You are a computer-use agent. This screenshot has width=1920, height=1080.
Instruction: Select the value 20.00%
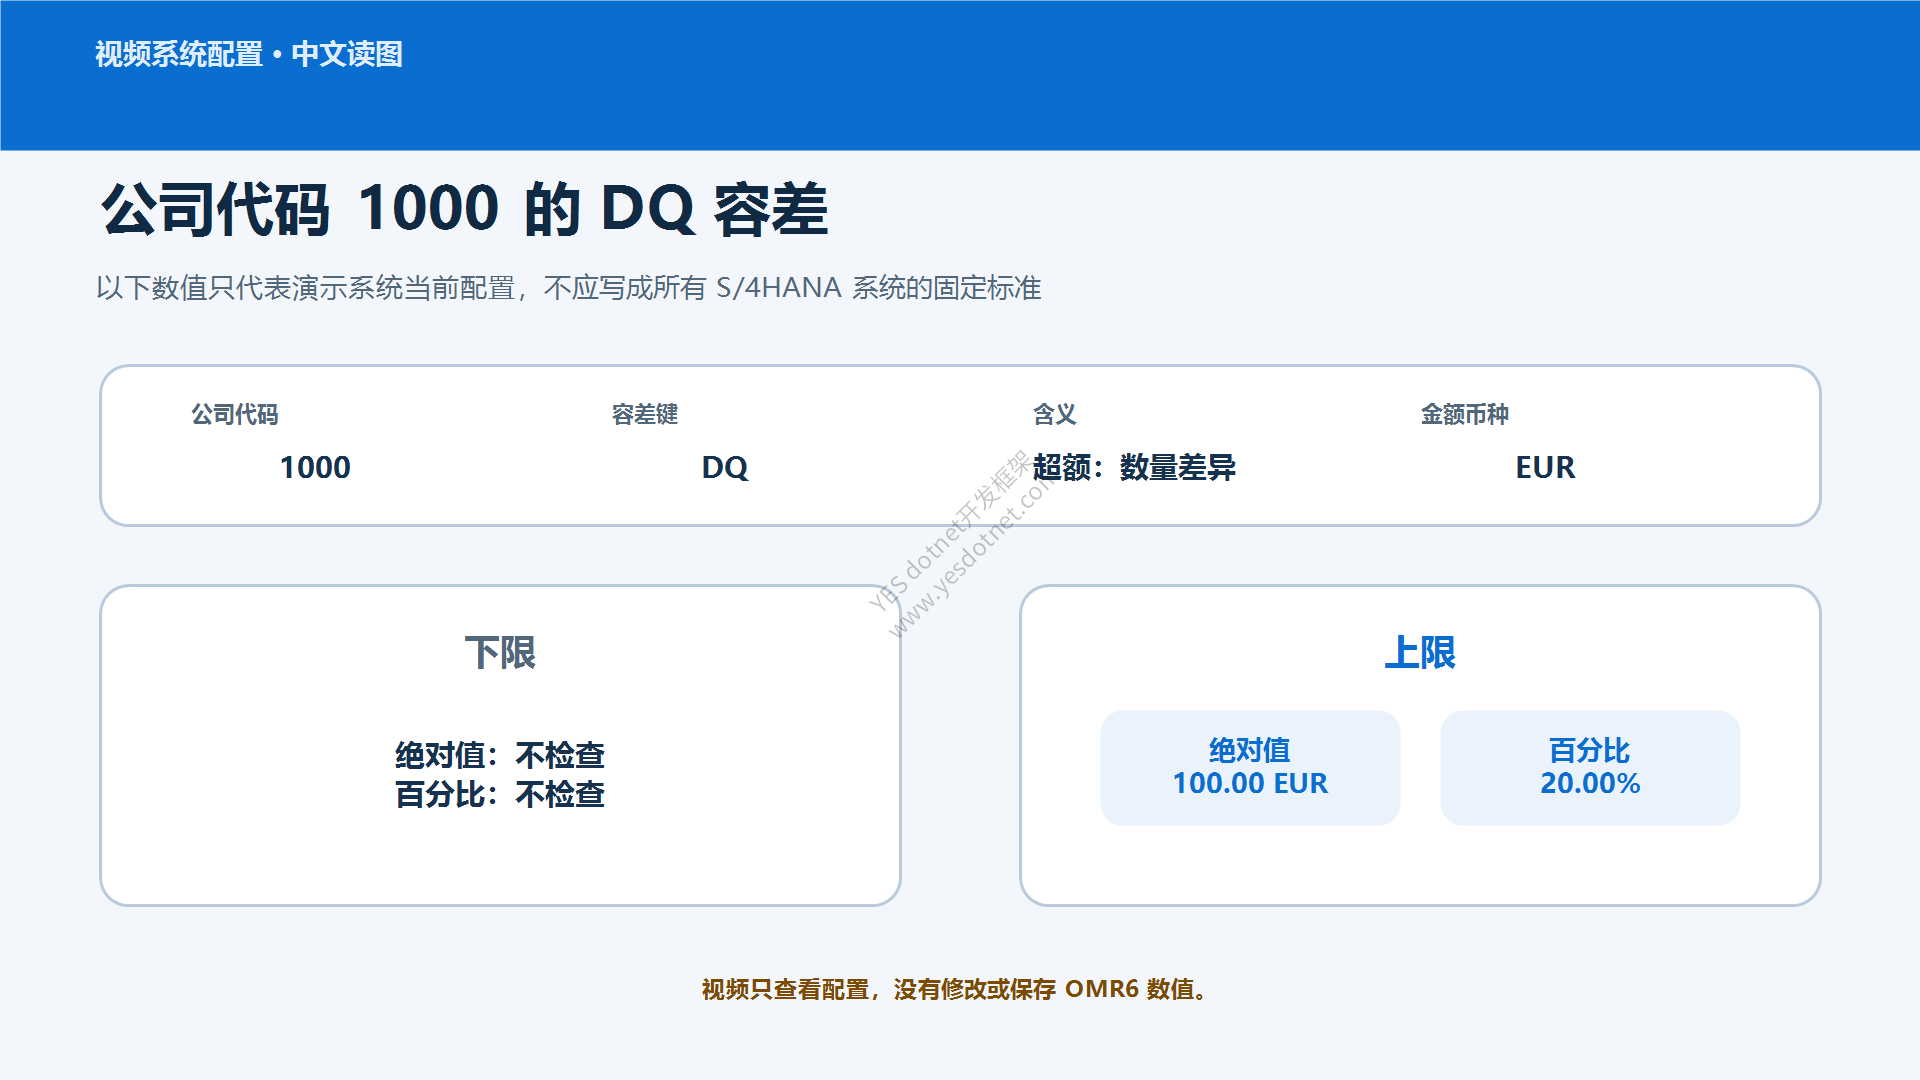coord(1590,783)
